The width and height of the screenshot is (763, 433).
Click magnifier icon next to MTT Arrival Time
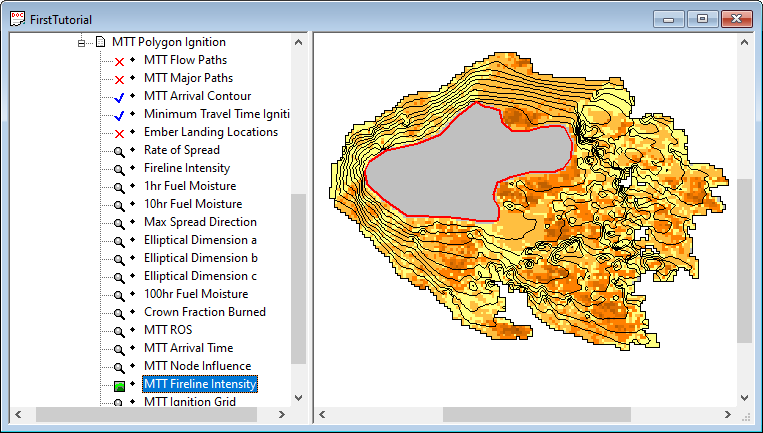(119, 349)
